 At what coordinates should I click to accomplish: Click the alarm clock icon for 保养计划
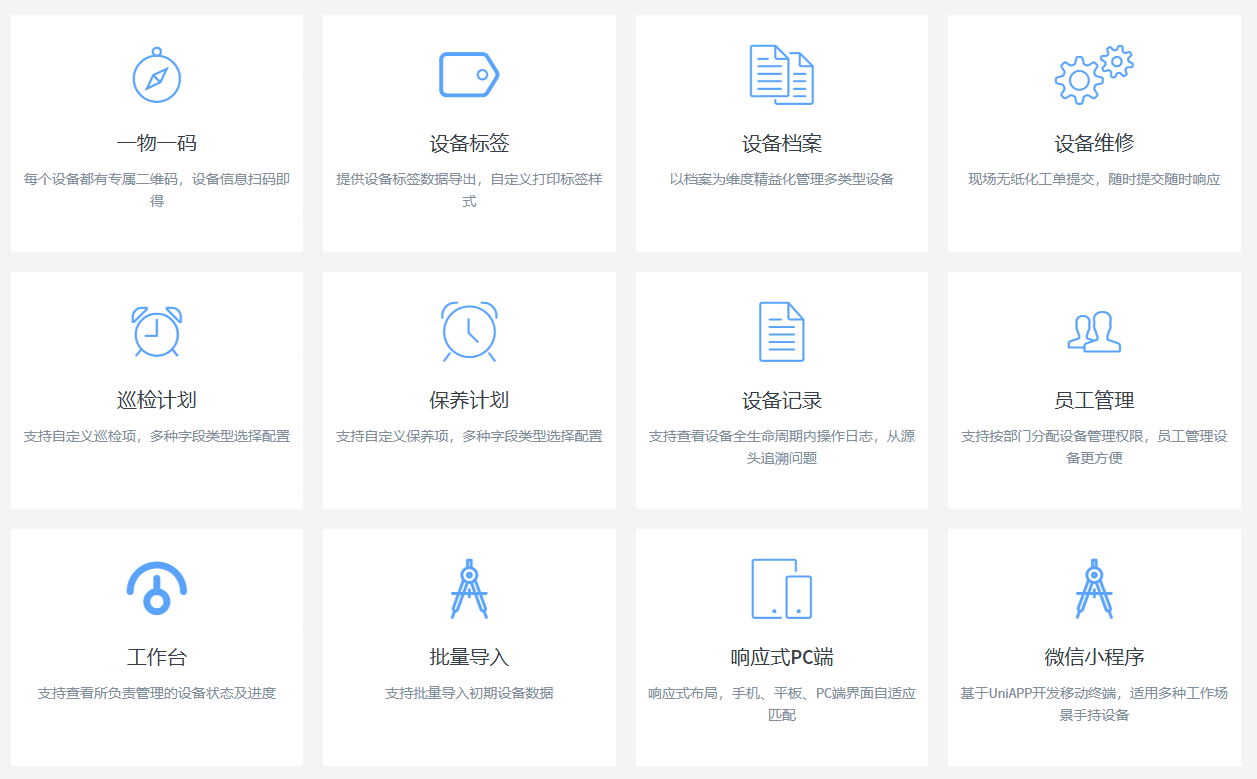tap(468, 330)
